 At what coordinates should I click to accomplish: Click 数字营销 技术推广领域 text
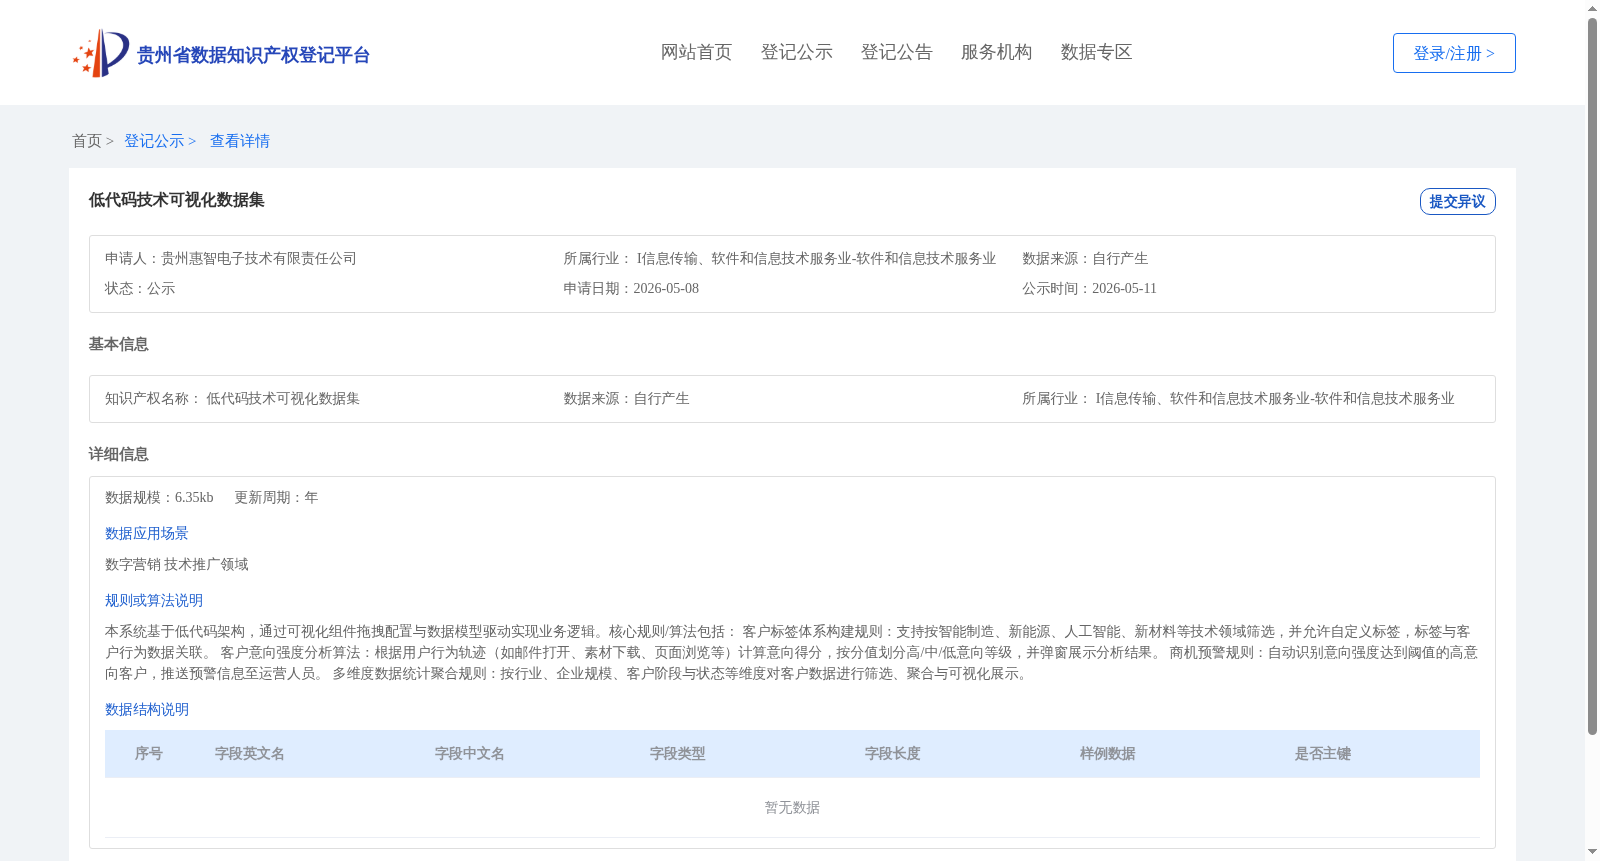click(x=177, y=564)
